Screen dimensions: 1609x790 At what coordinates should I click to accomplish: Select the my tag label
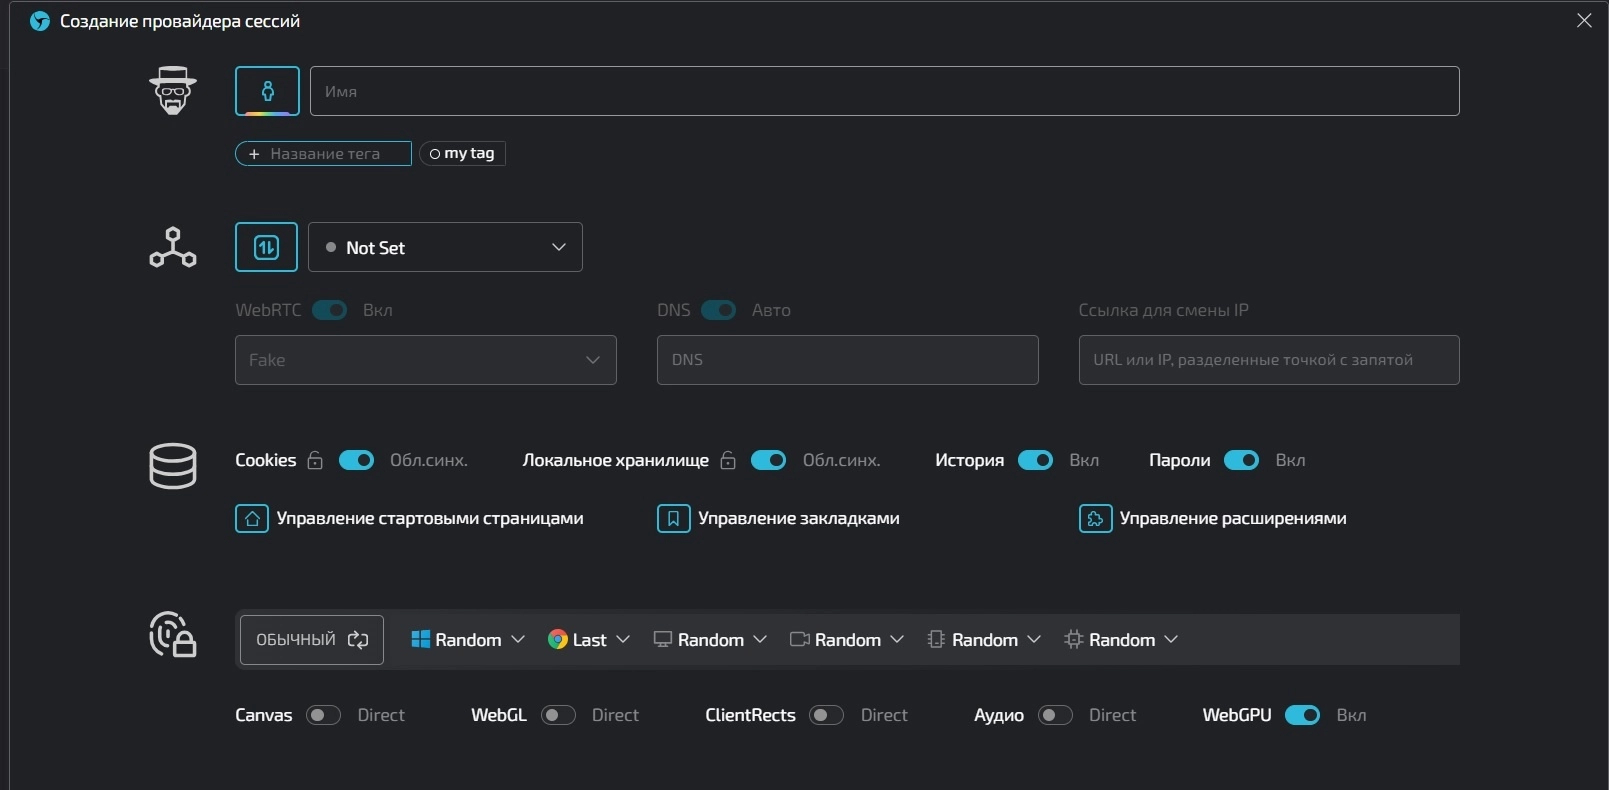pos(463,153)
